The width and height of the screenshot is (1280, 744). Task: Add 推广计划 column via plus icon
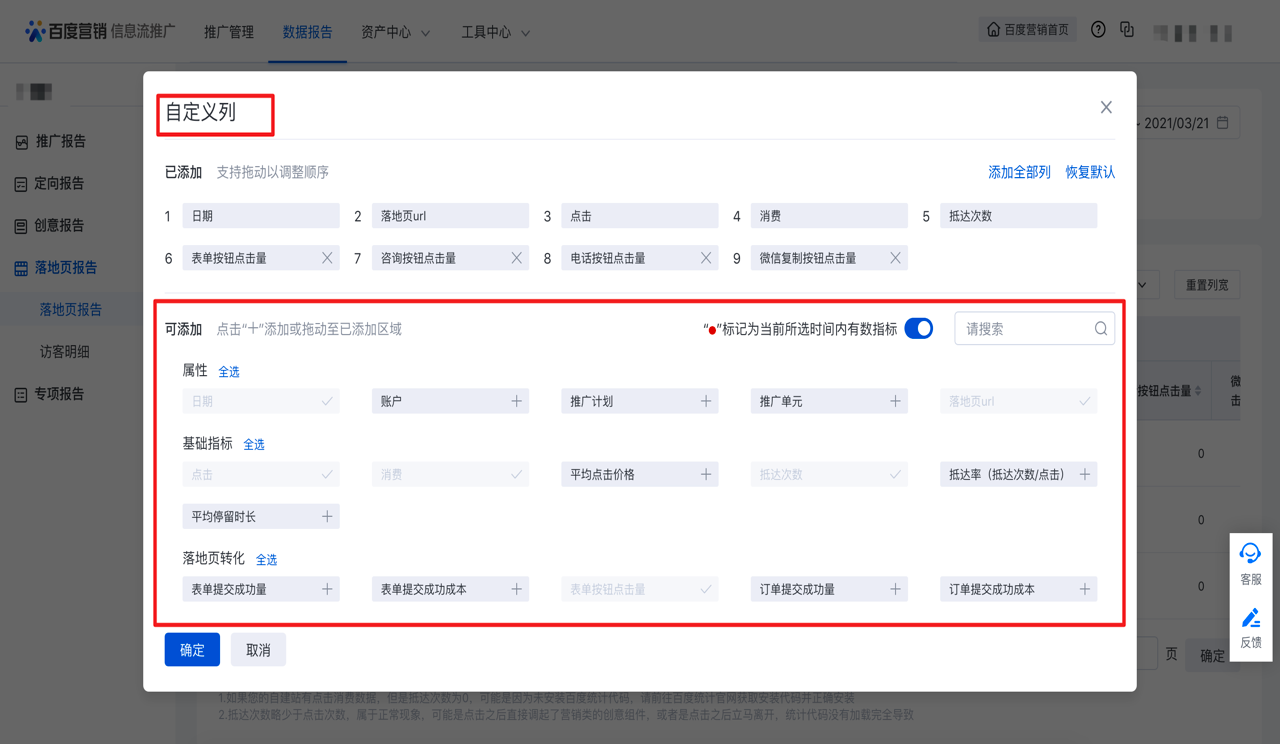(705, 401)
